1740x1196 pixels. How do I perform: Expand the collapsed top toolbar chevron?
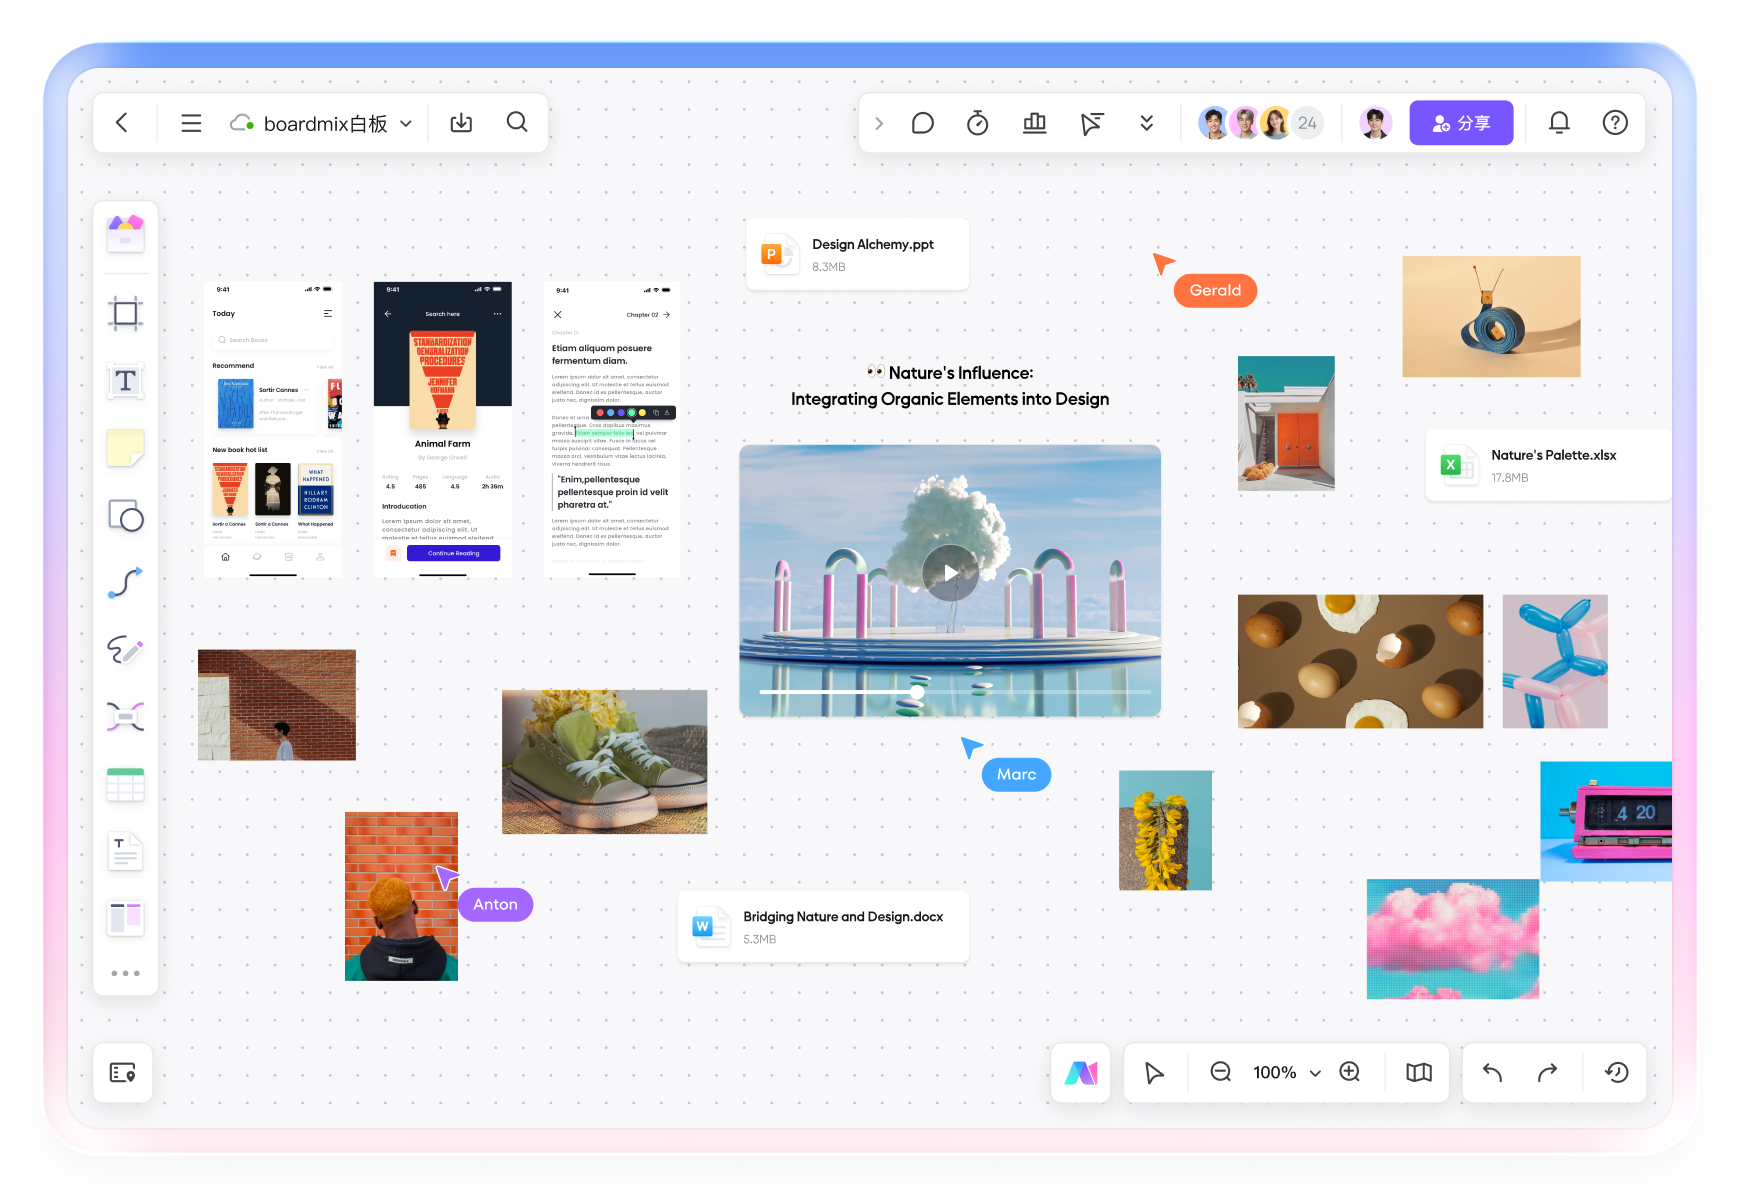(879, 123)
